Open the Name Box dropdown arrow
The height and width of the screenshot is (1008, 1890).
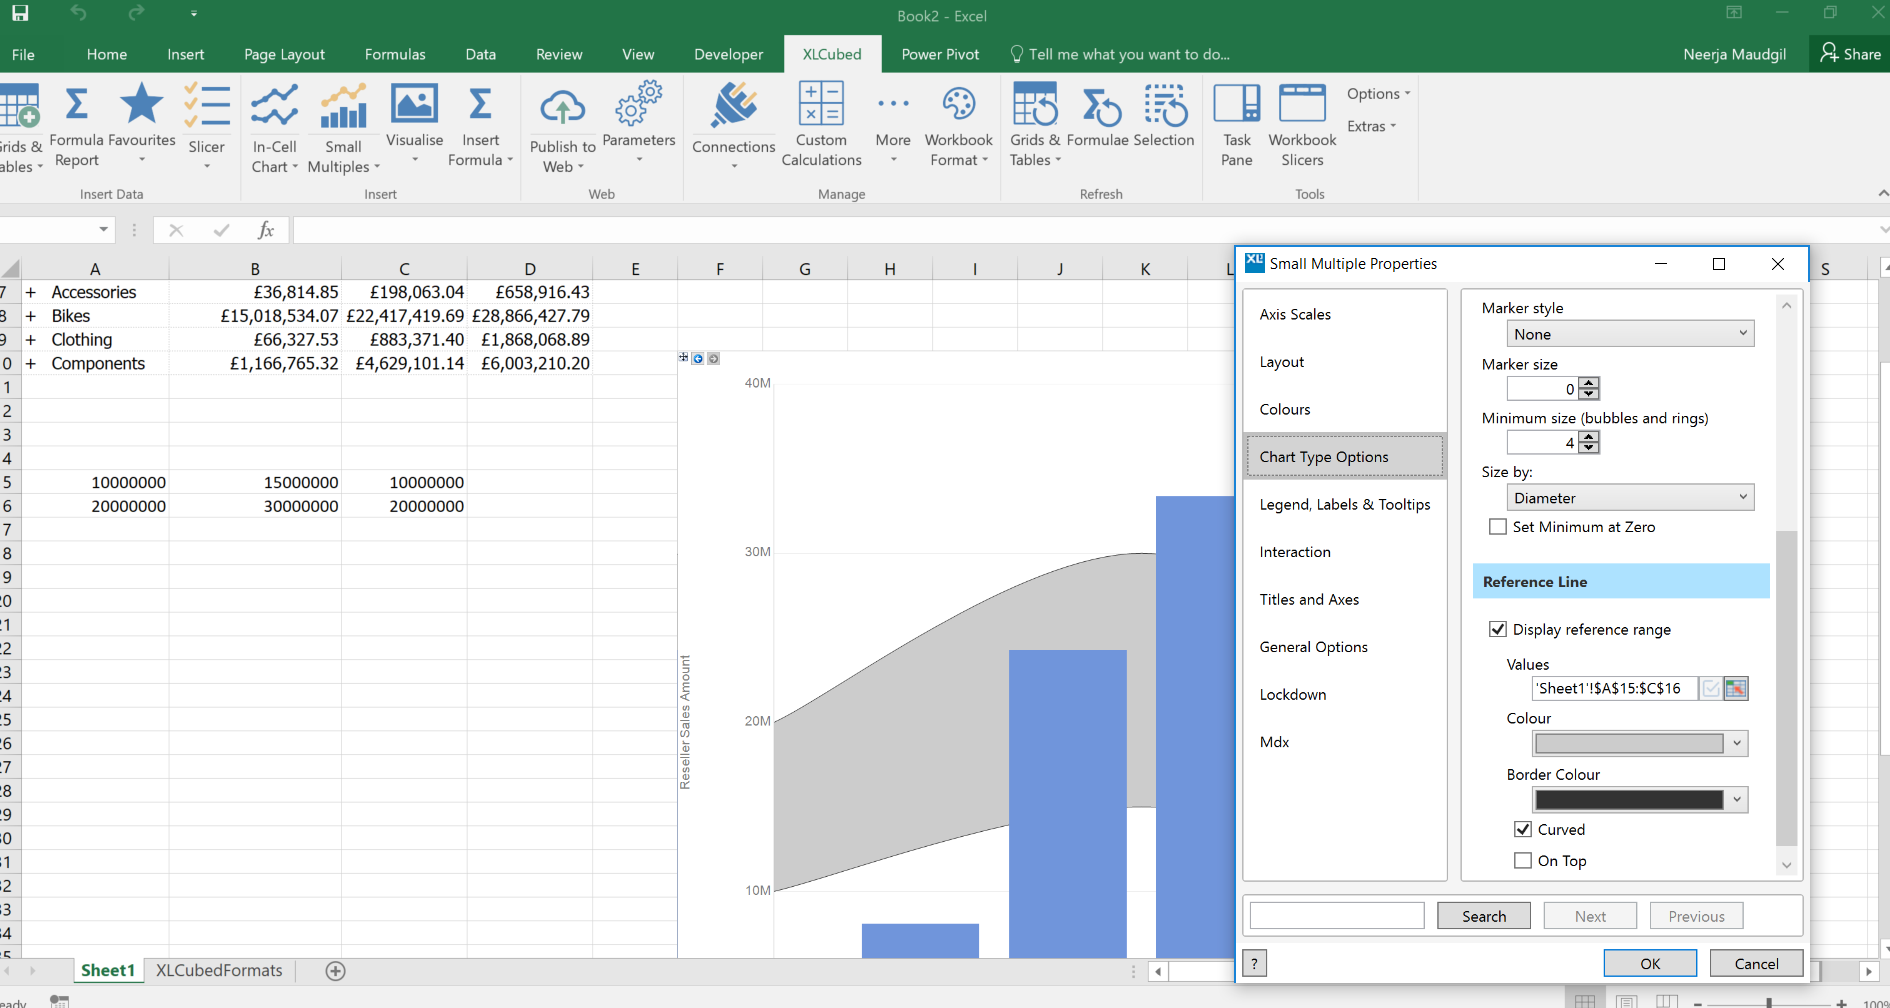pyautogui.click(x=103, y=230)
